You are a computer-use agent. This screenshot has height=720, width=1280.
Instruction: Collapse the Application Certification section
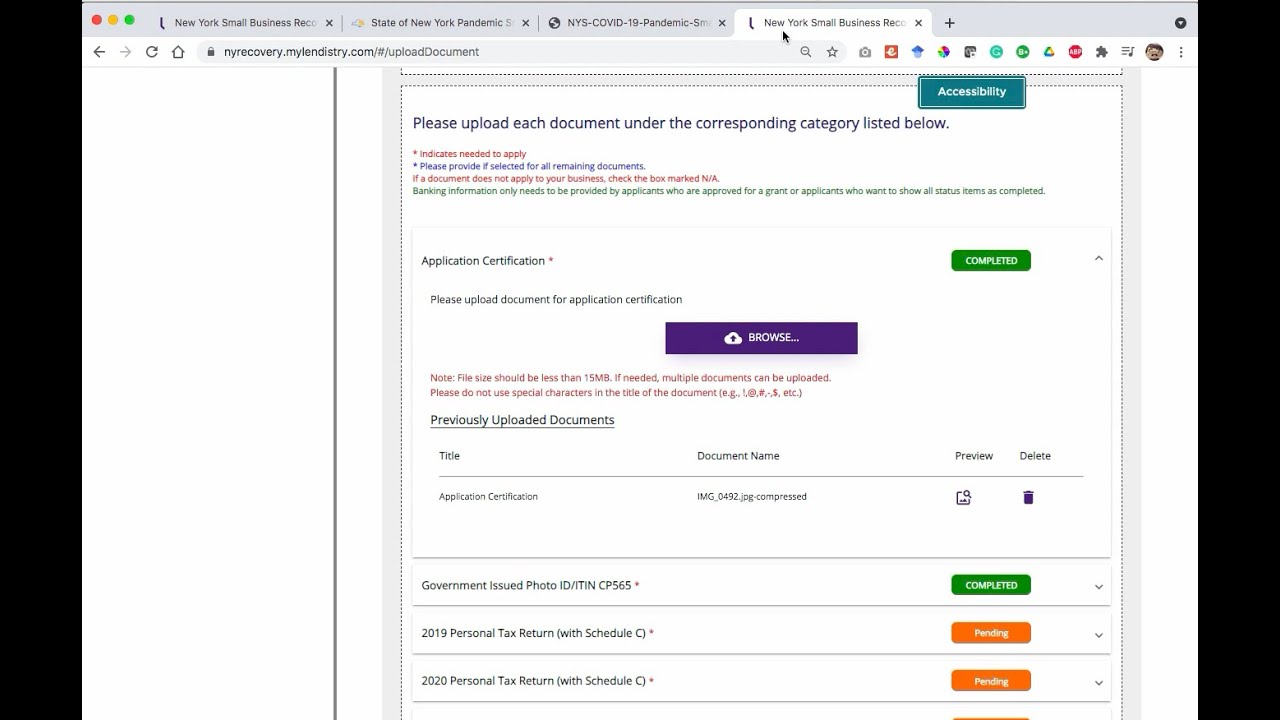tap(1098, 259)
